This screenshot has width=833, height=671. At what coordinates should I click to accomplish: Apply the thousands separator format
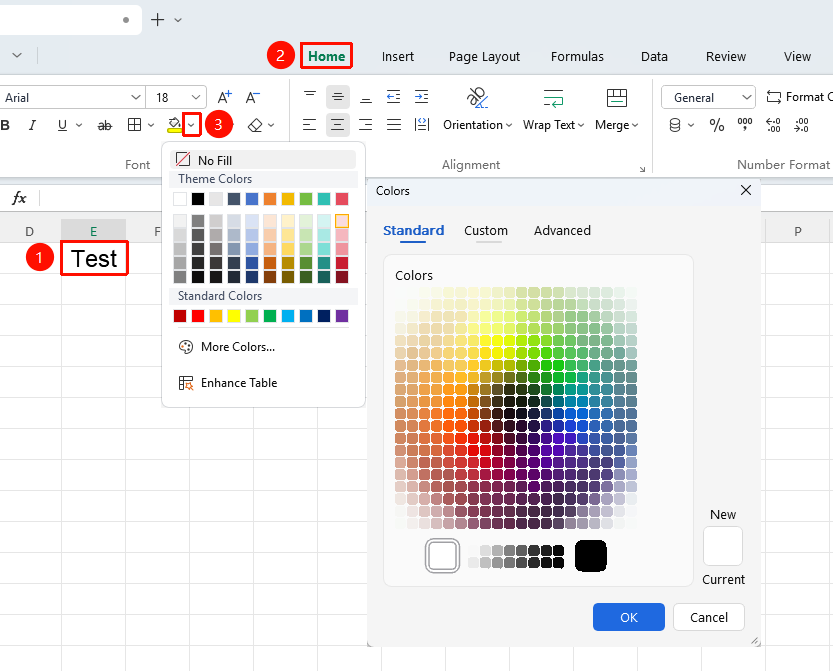point(745,125)
